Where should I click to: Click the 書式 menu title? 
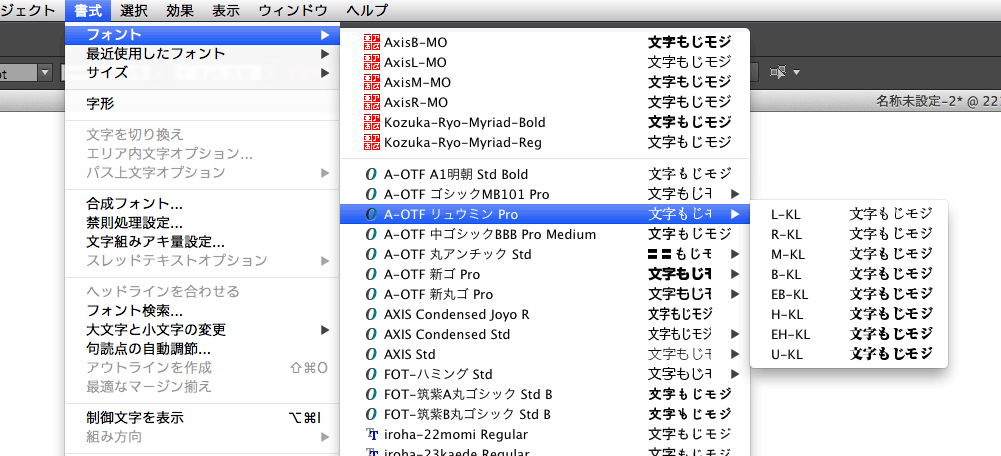87,10
